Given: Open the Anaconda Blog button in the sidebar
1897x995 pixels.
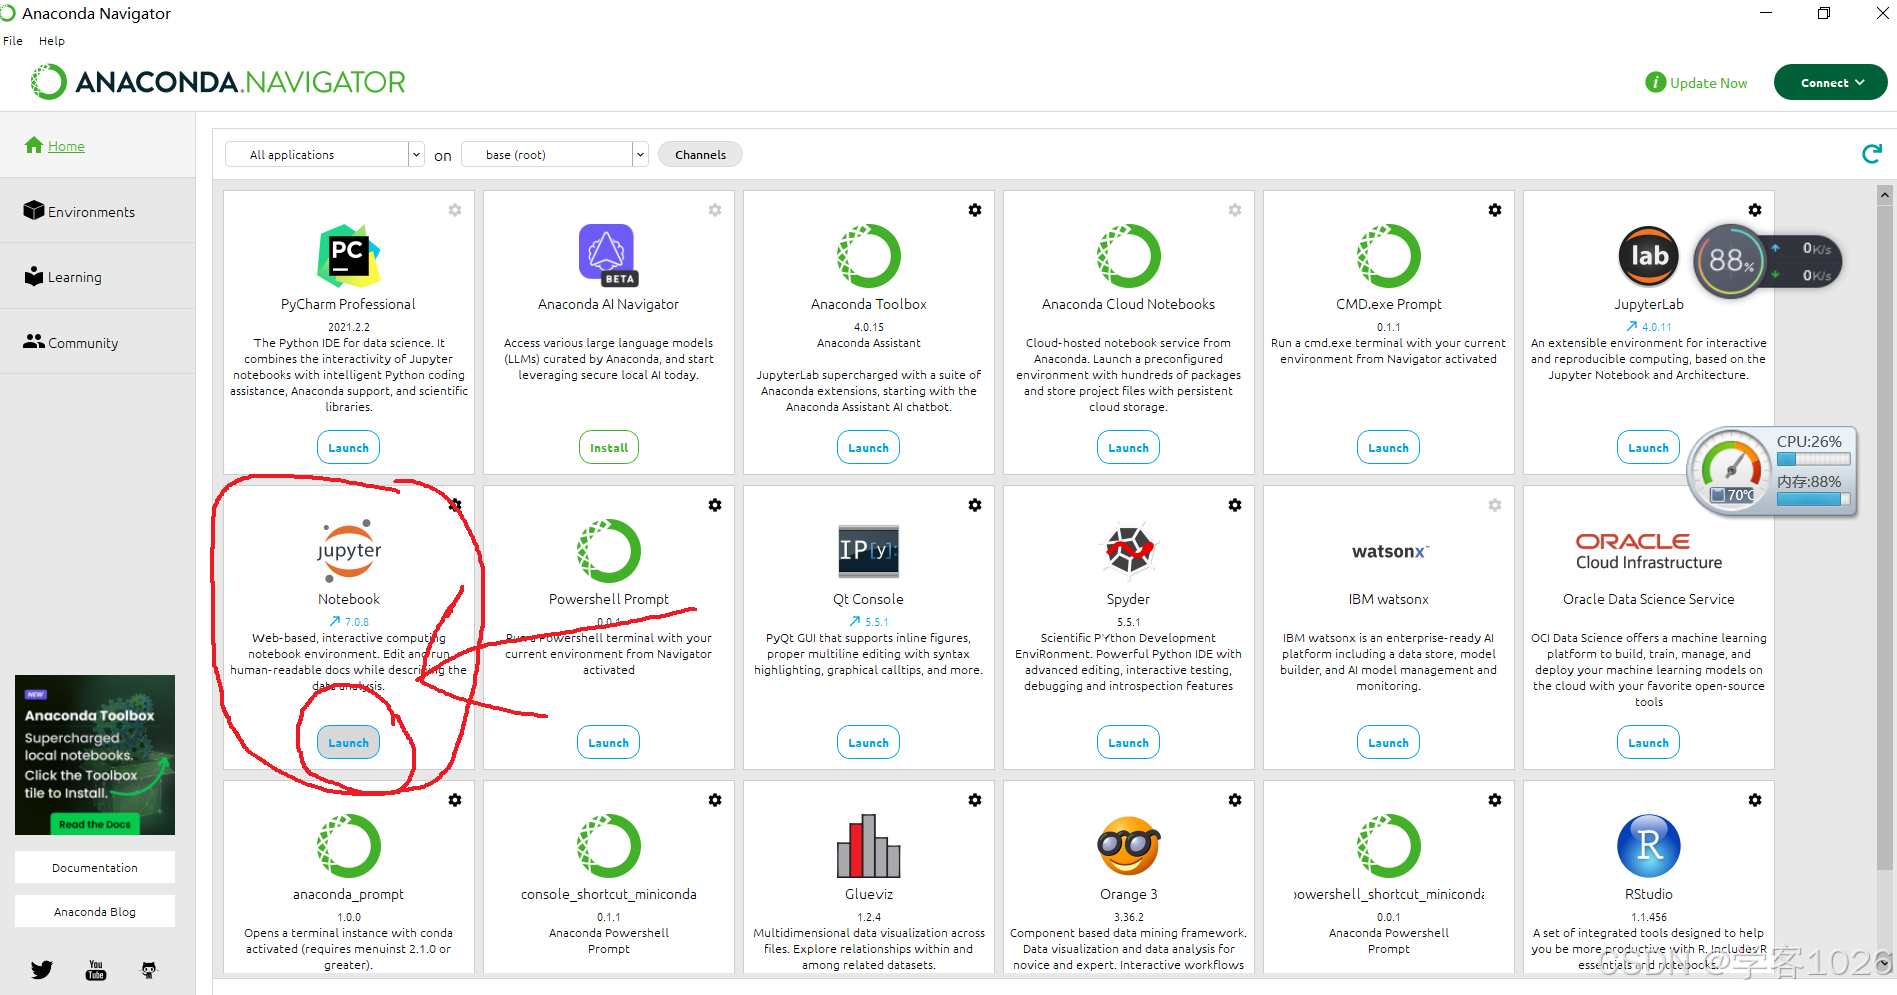Looking at the screenshot, I should 95,911.
